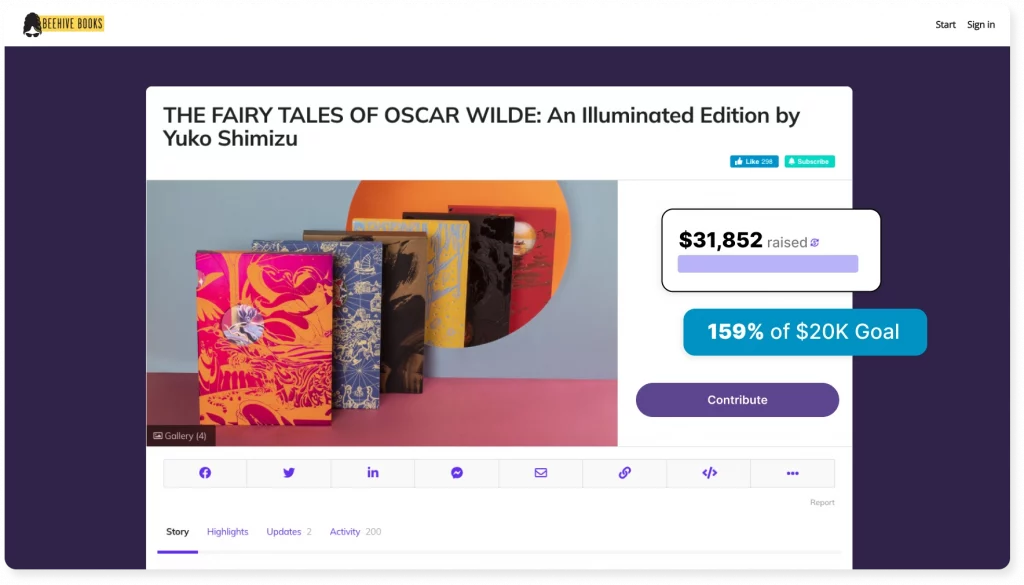1024x585 pixels.
Task: Open the Gallery (4) image viewer
Action: click(180, 436)
